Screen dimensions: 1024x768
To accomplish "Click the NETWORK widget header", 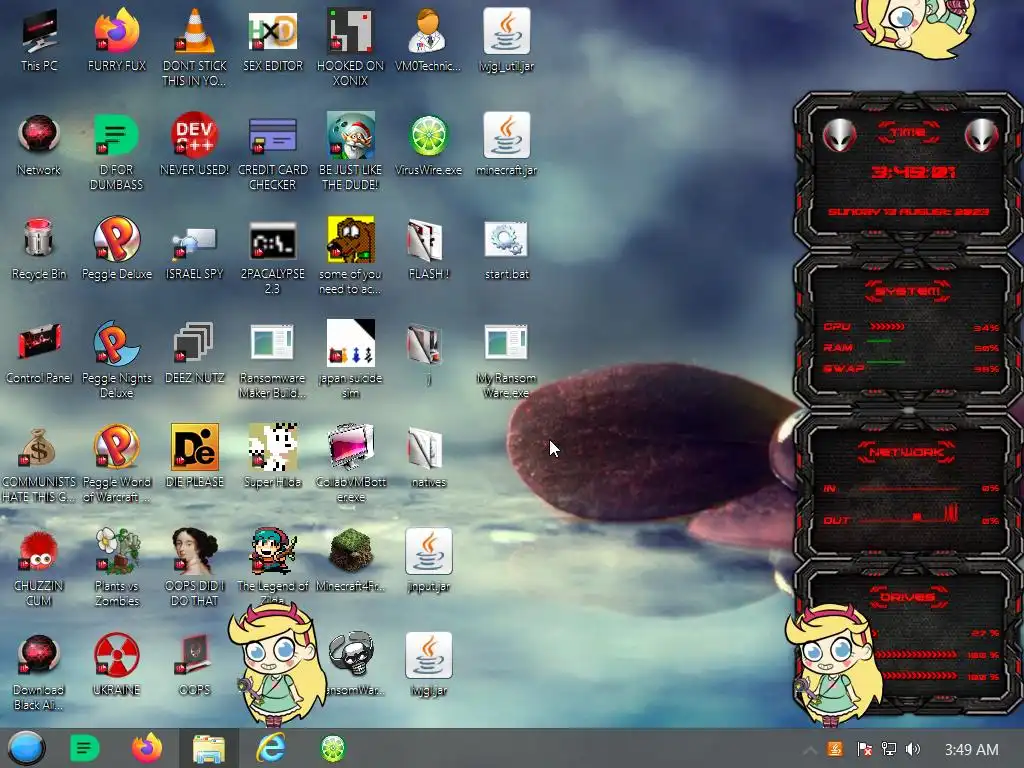I will point(908,452).
